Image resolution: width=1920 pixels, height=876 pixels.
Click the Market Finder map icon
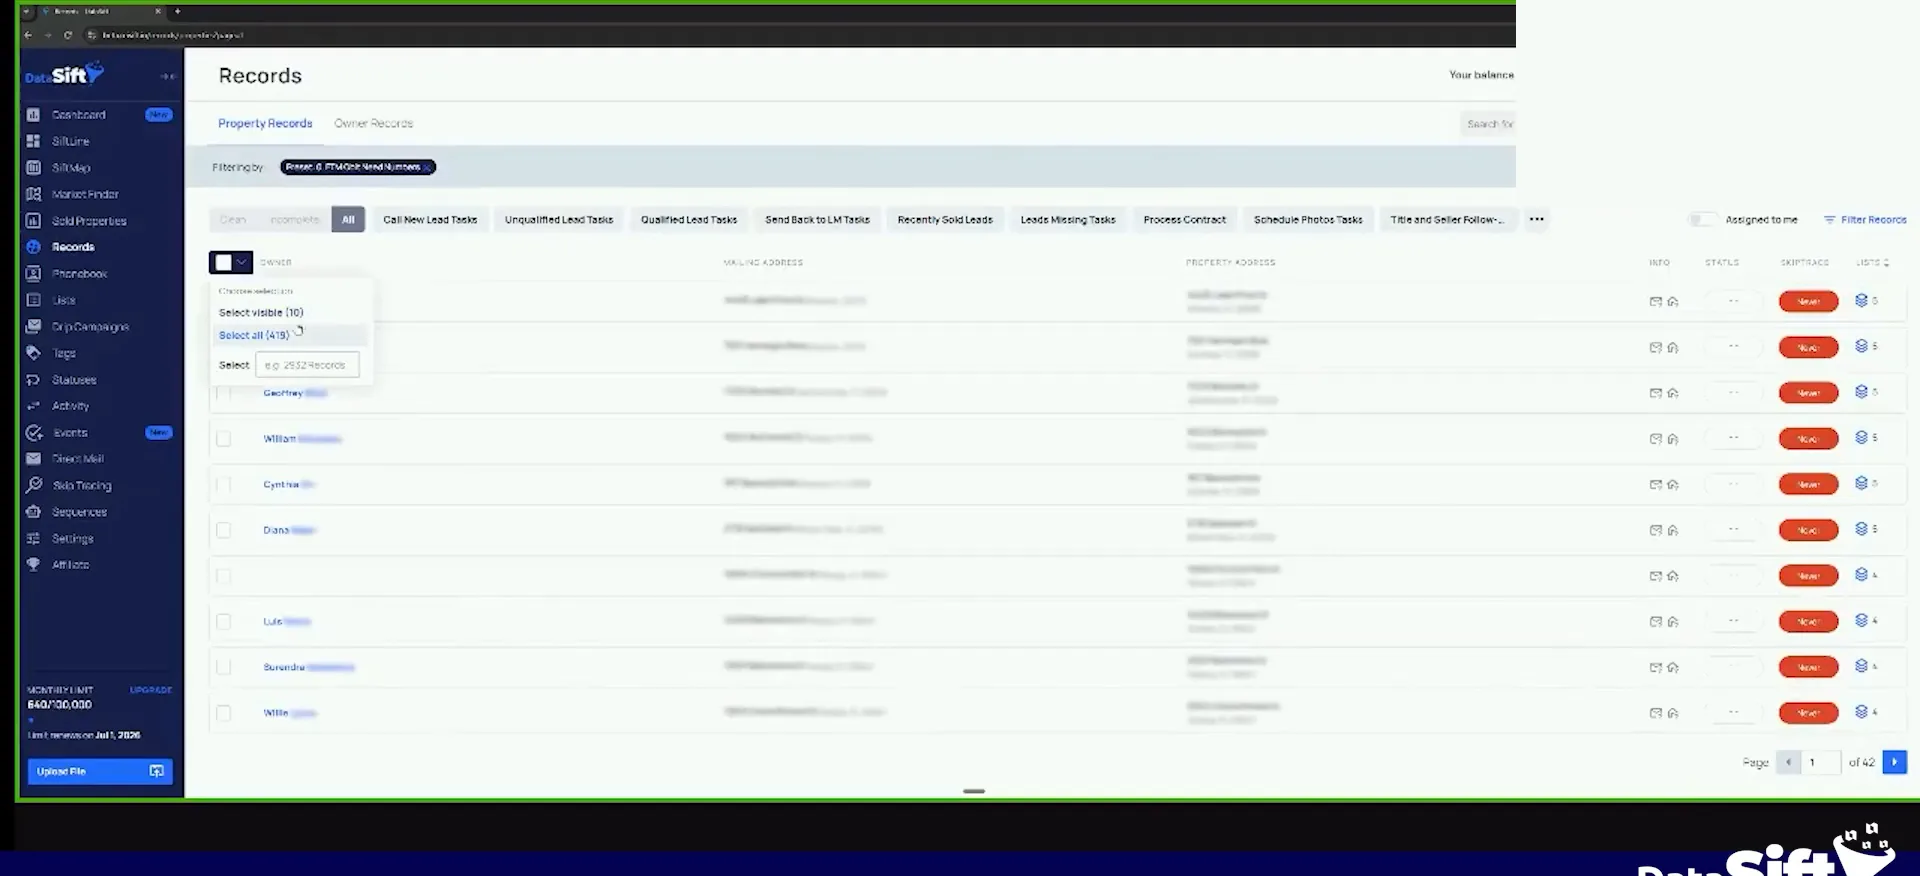point(33,194)
